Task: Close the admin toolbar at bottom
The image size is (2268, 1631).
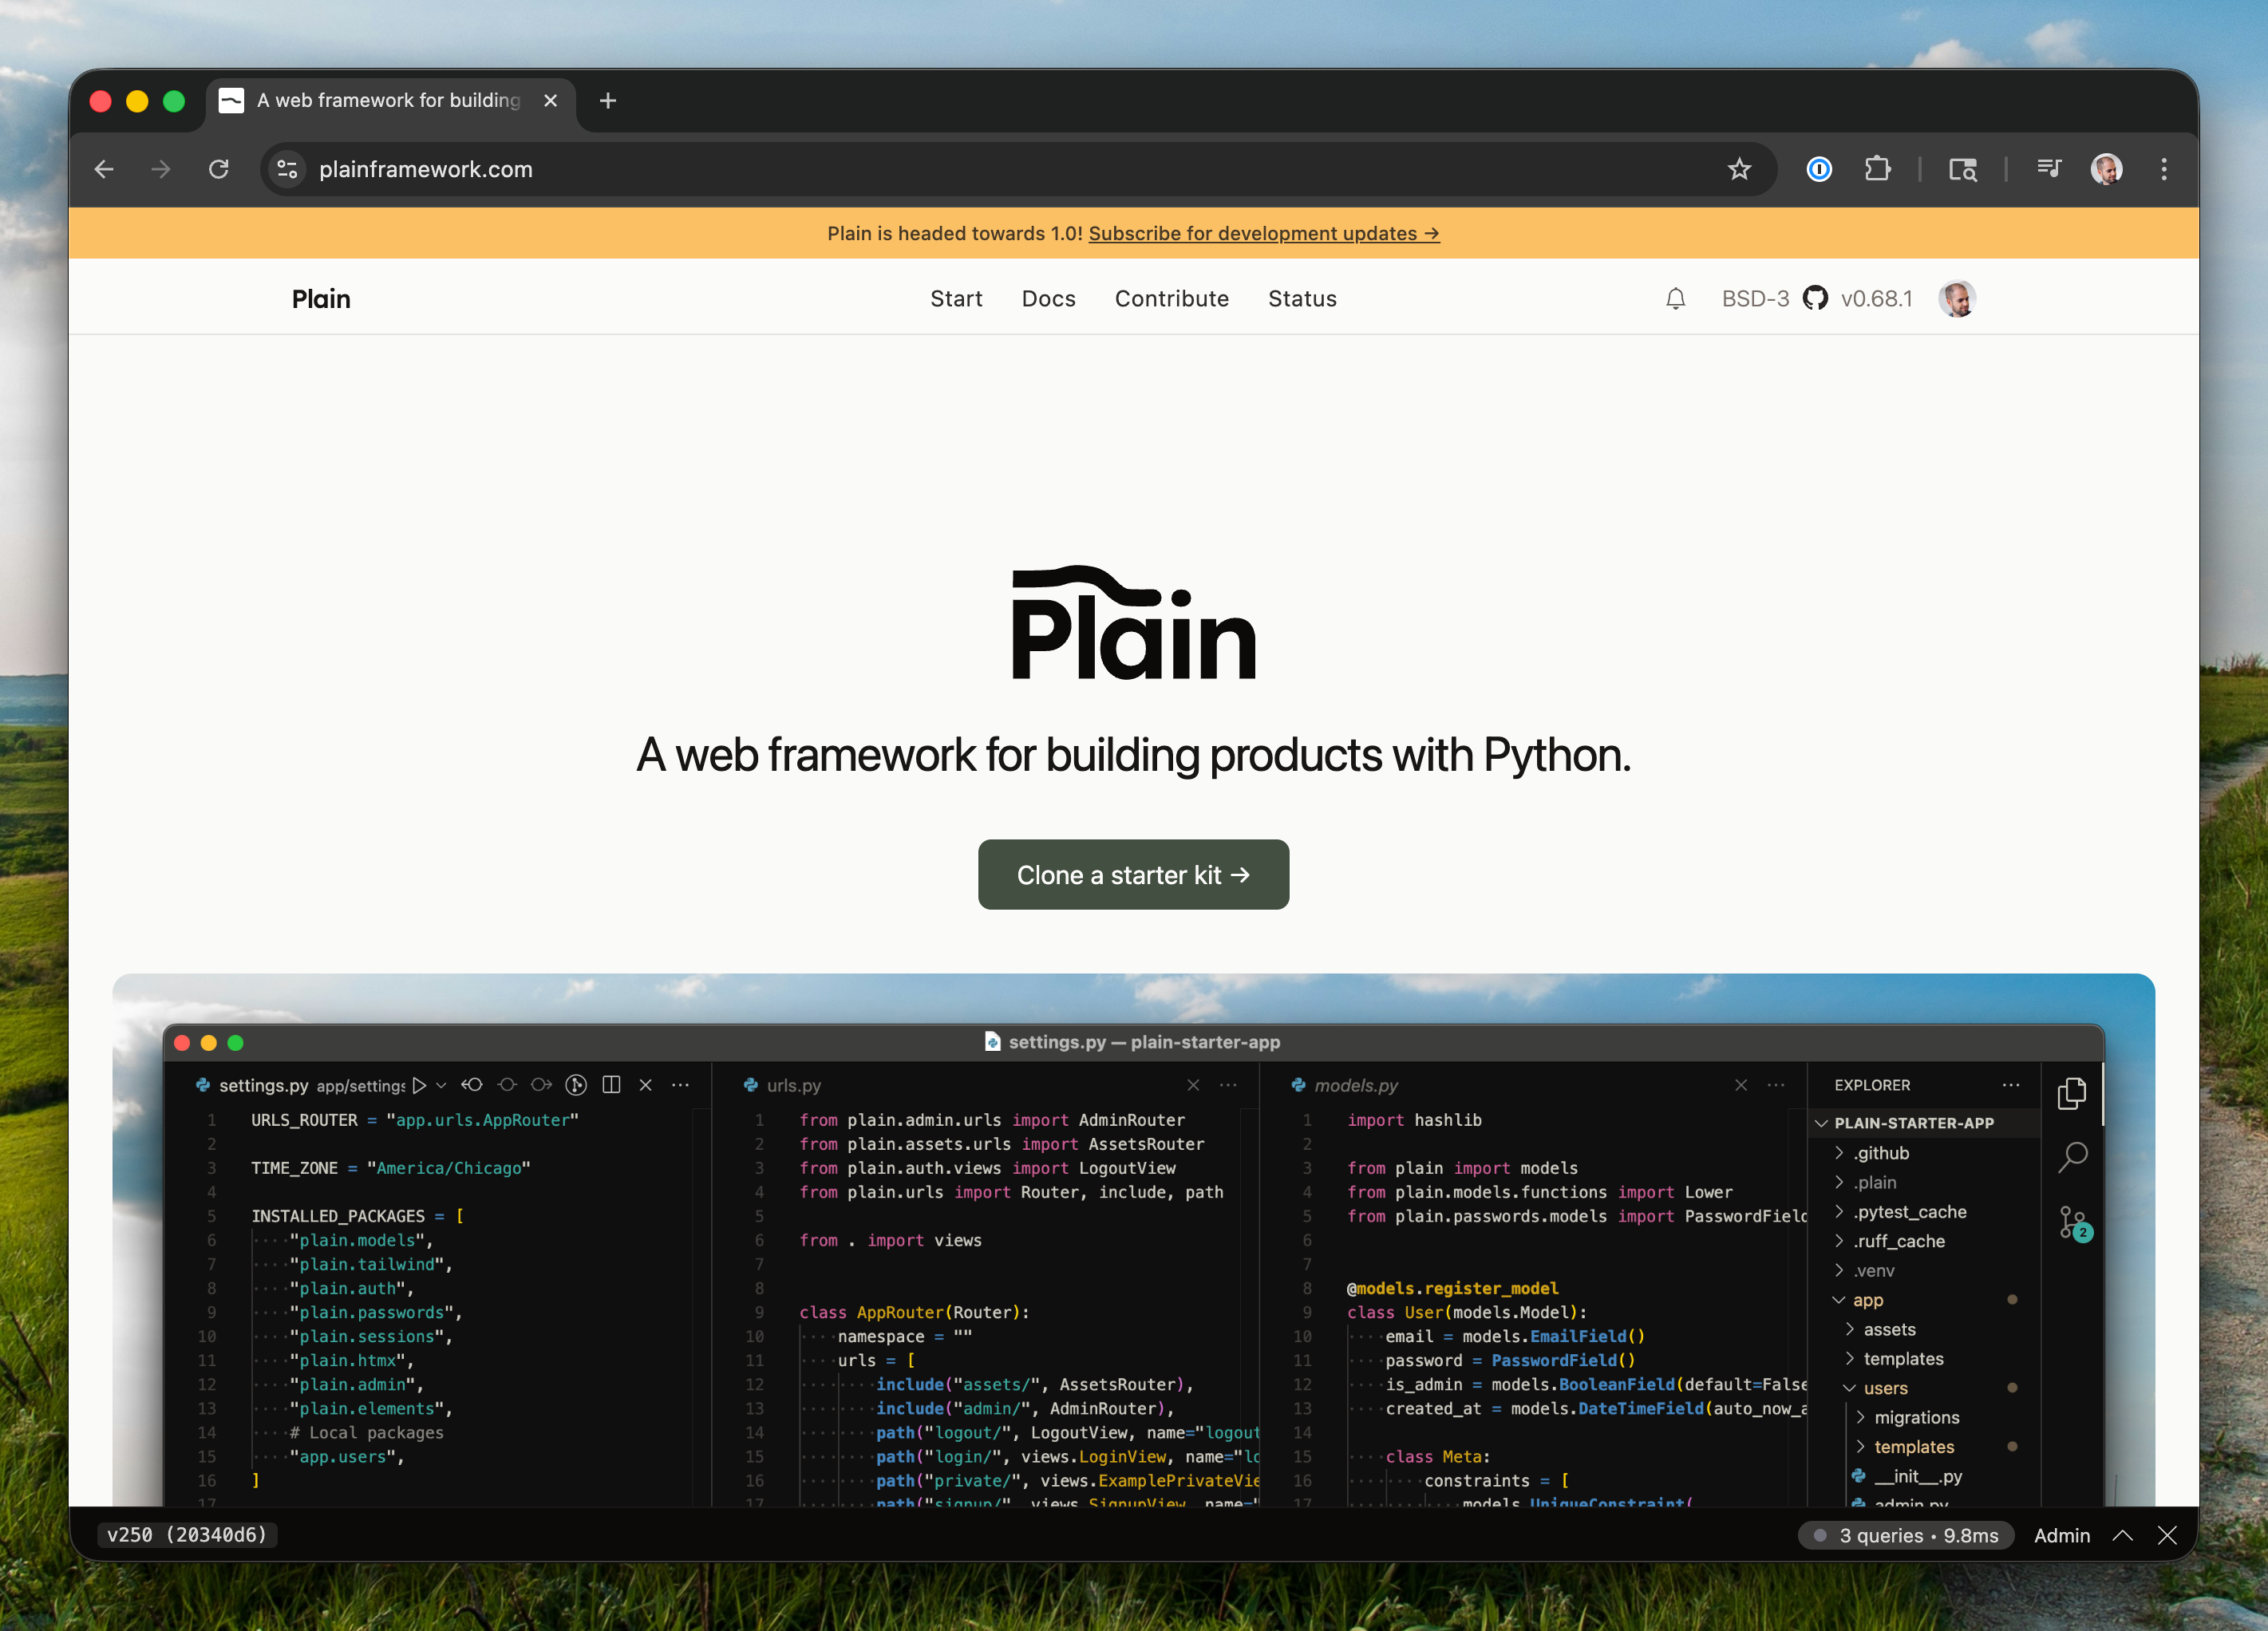Action: (x=2167, y=1535)
